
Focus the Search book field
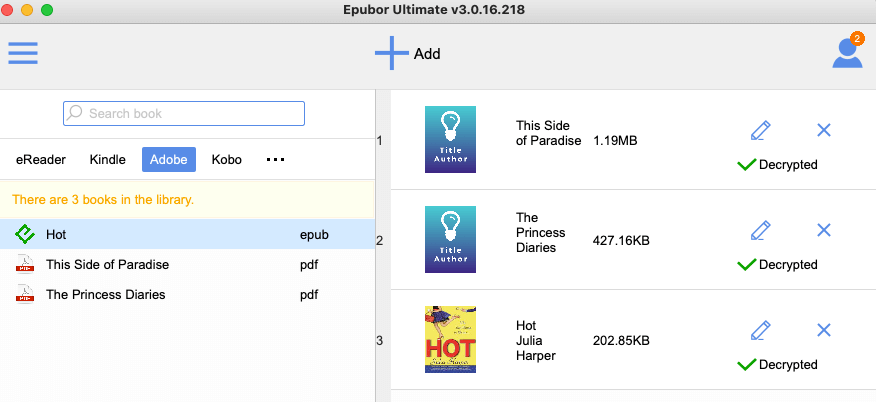[x=184, y=113]
